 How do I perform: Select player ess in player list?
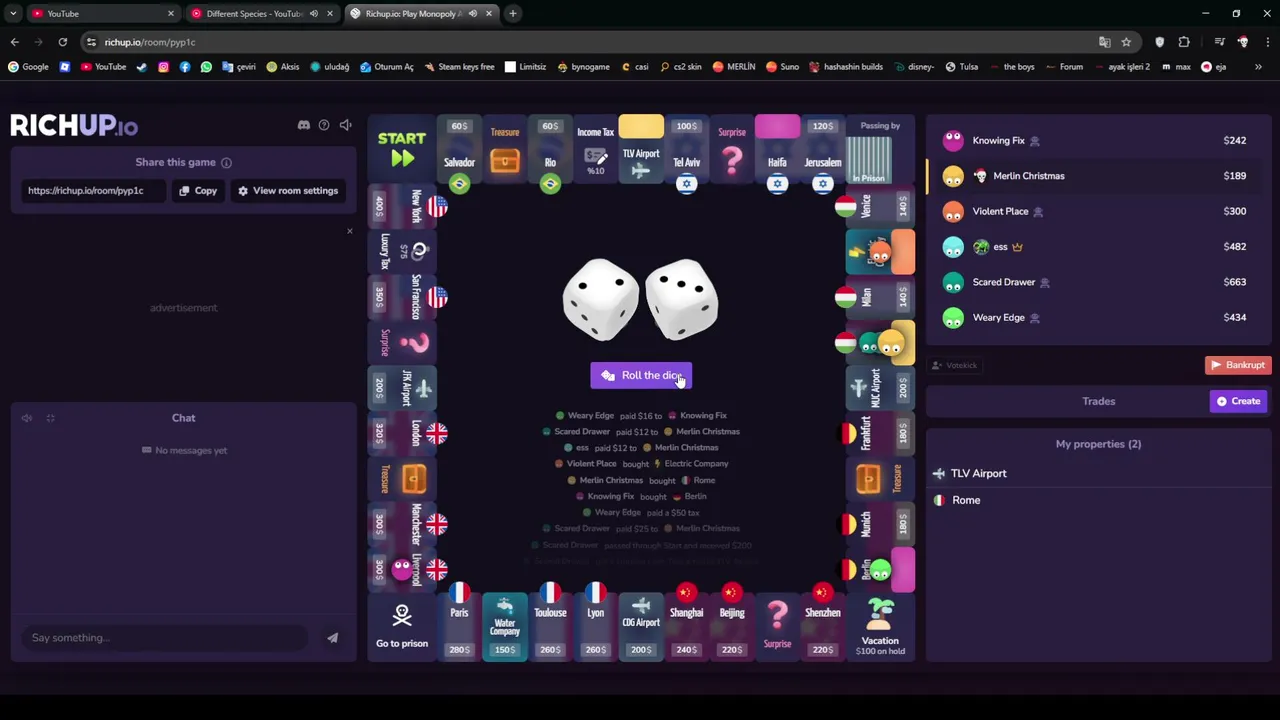click(x=1098, y=247)
